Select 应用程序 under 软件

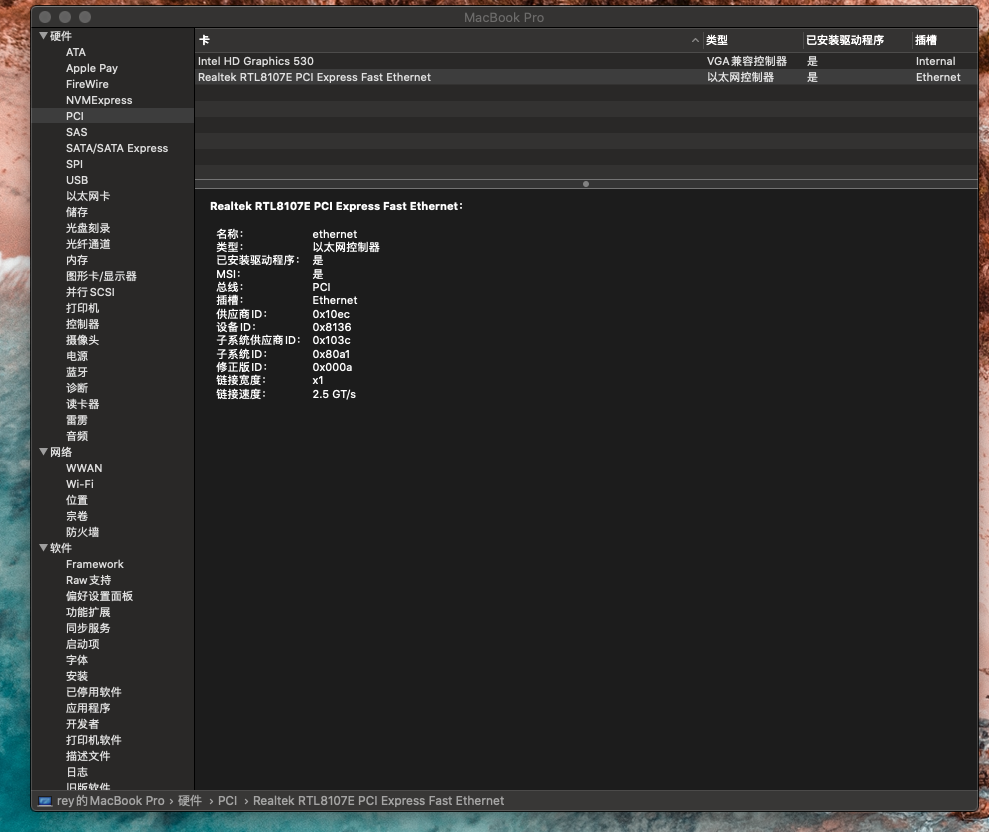tap(88, 708)
